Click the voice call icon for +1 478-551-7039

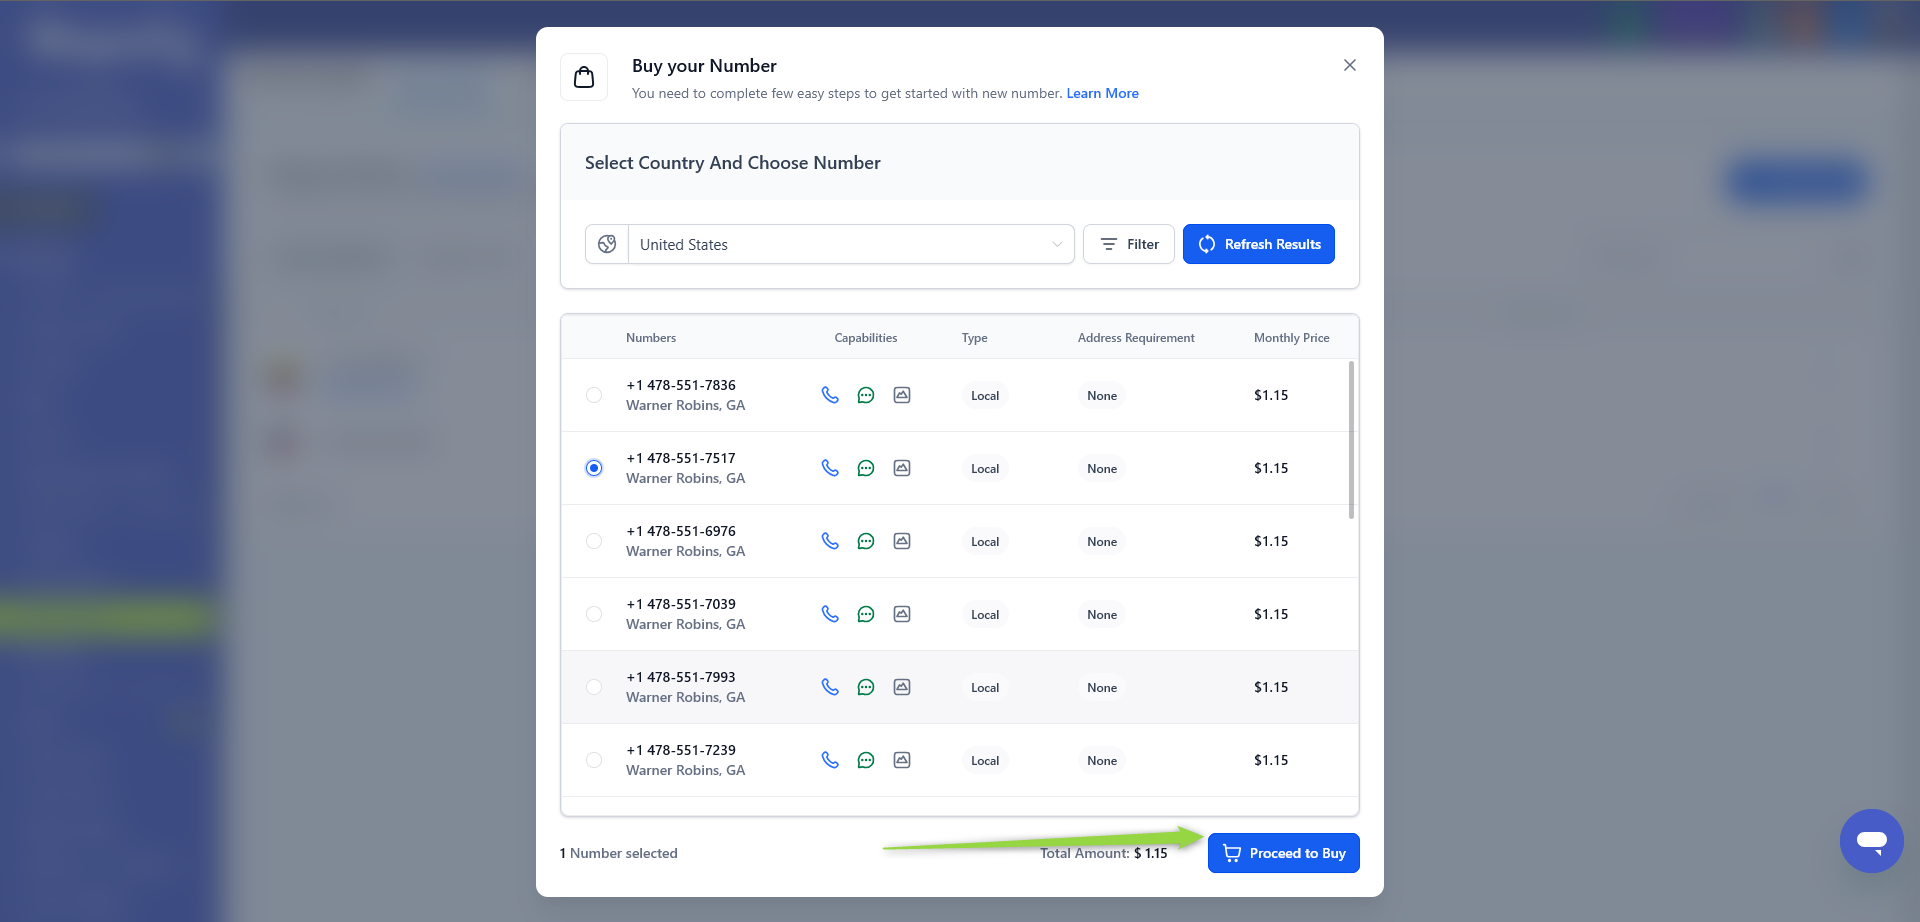click(830, 614)
